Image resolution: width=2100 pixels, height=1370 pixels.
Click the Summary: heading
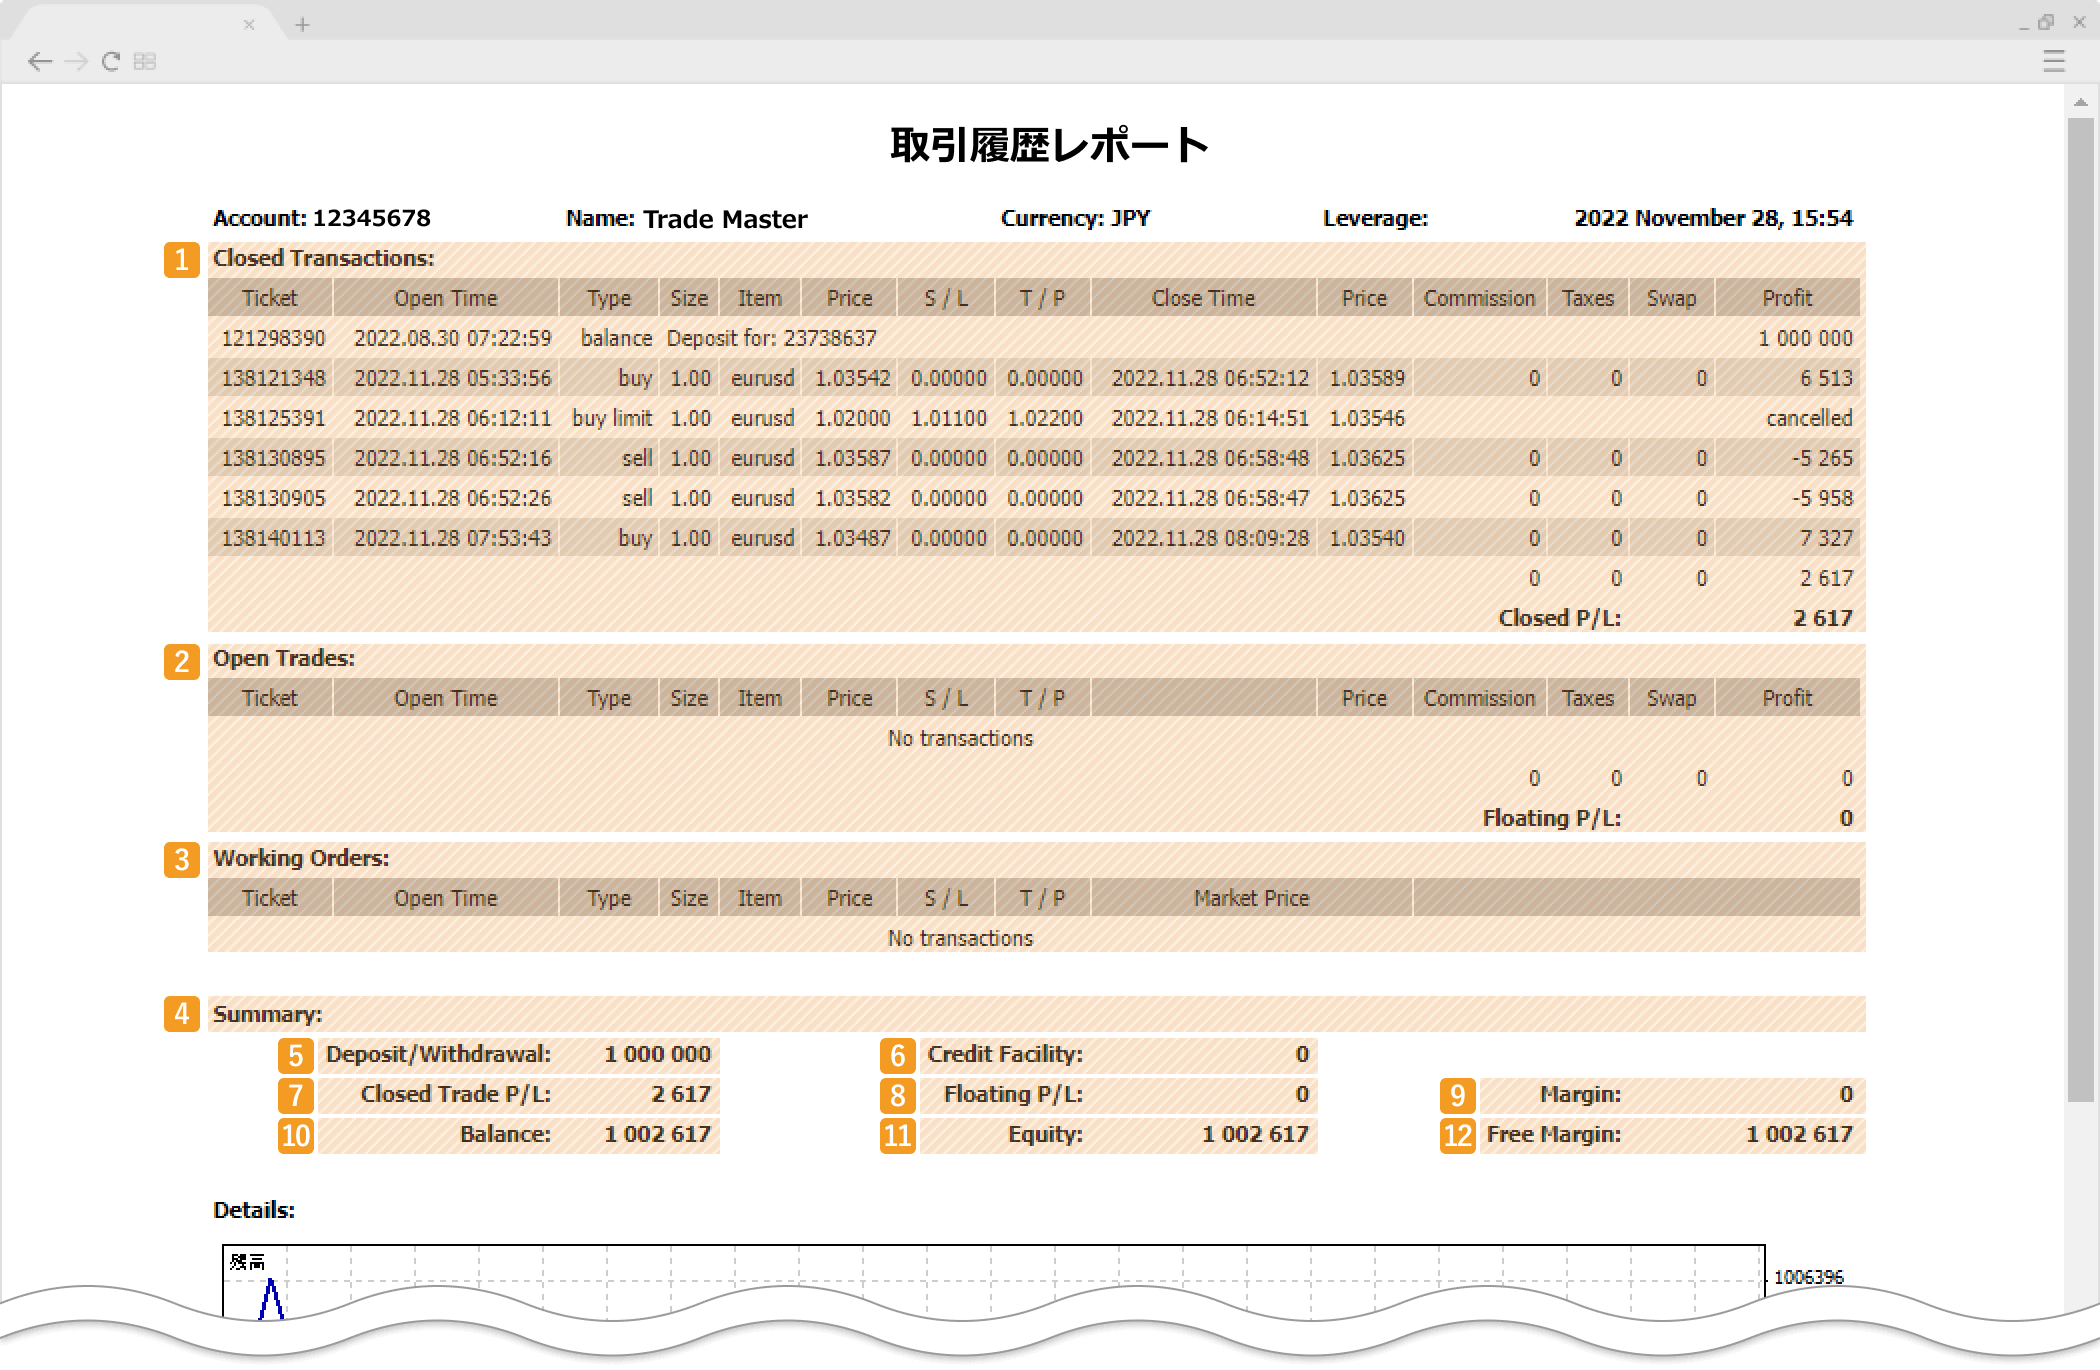(x=267, y=1014)
